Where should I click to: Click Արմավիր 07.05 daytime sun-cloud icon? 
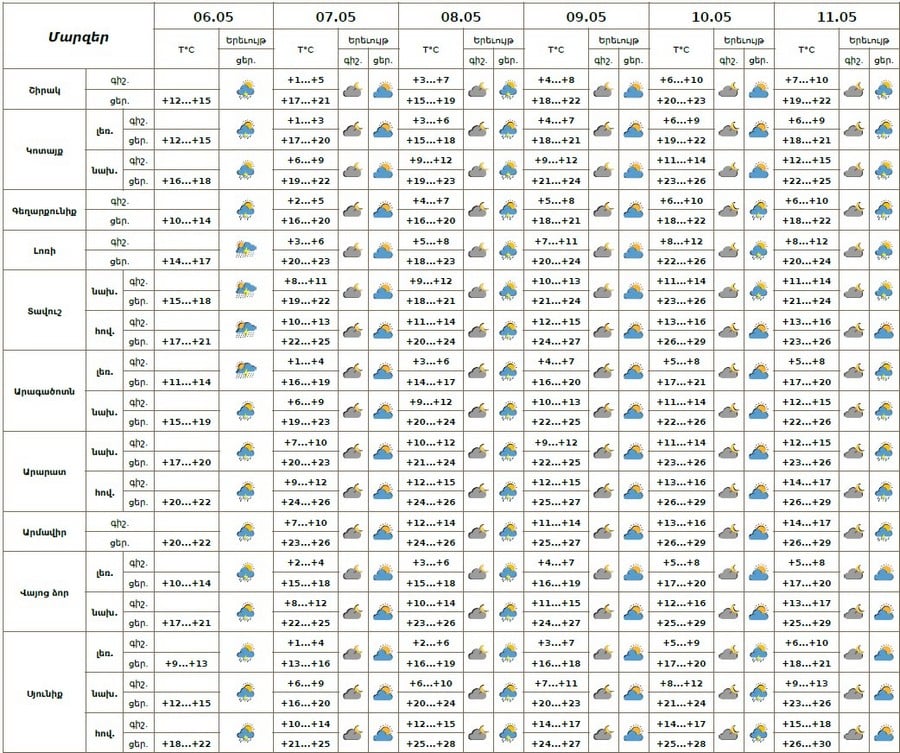coord(383,531)
